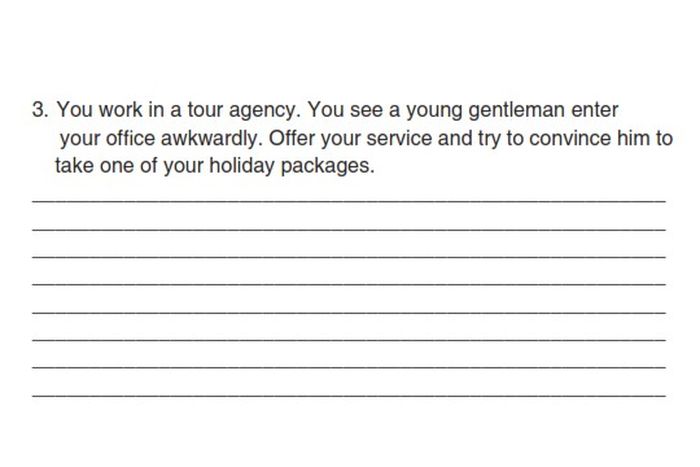The width and height of the screenshot is (700, 467).
Task: Click the word "packages" ending the question
Action: [328, 167]
